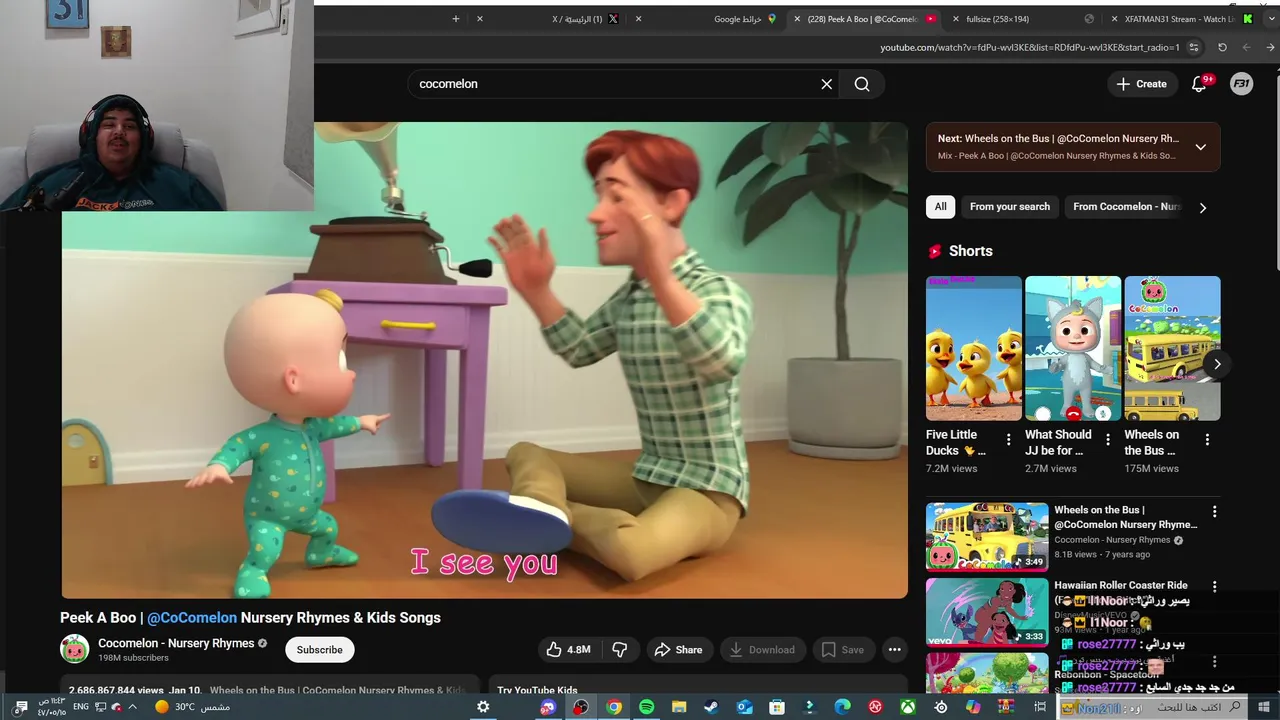Open weather widget showing 30°C

point(192,707)
